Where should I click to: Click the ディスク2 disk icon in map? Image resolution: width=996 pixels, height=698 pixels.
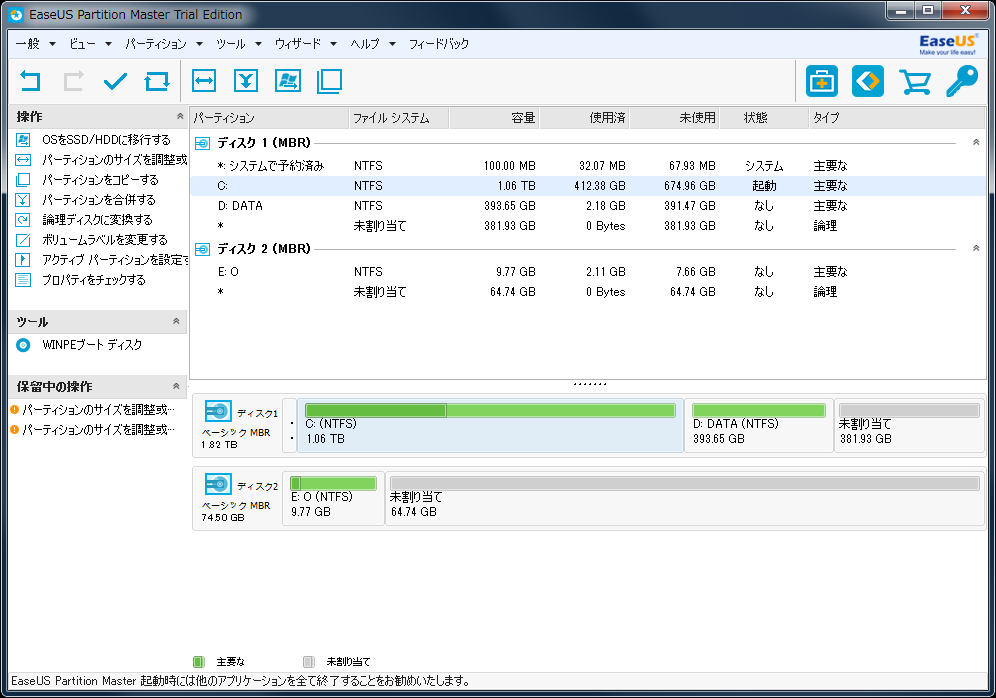(218, 485)
